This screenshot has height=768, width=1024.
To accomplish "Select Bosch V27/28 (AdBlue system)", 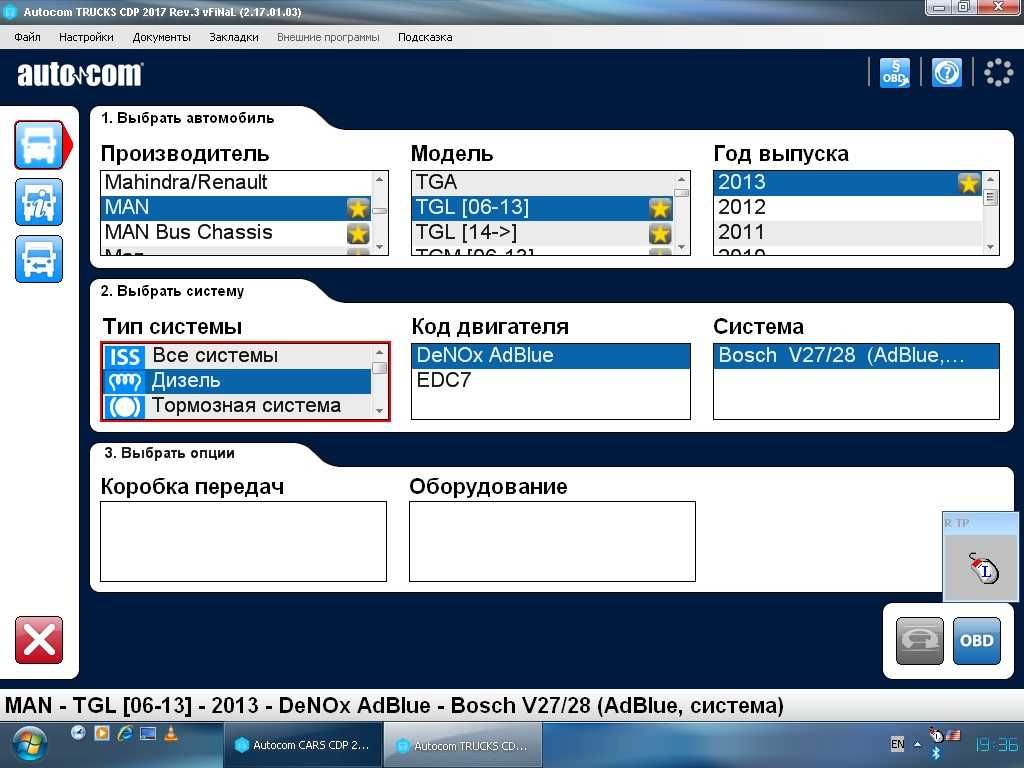I will [x=856, y=356].
